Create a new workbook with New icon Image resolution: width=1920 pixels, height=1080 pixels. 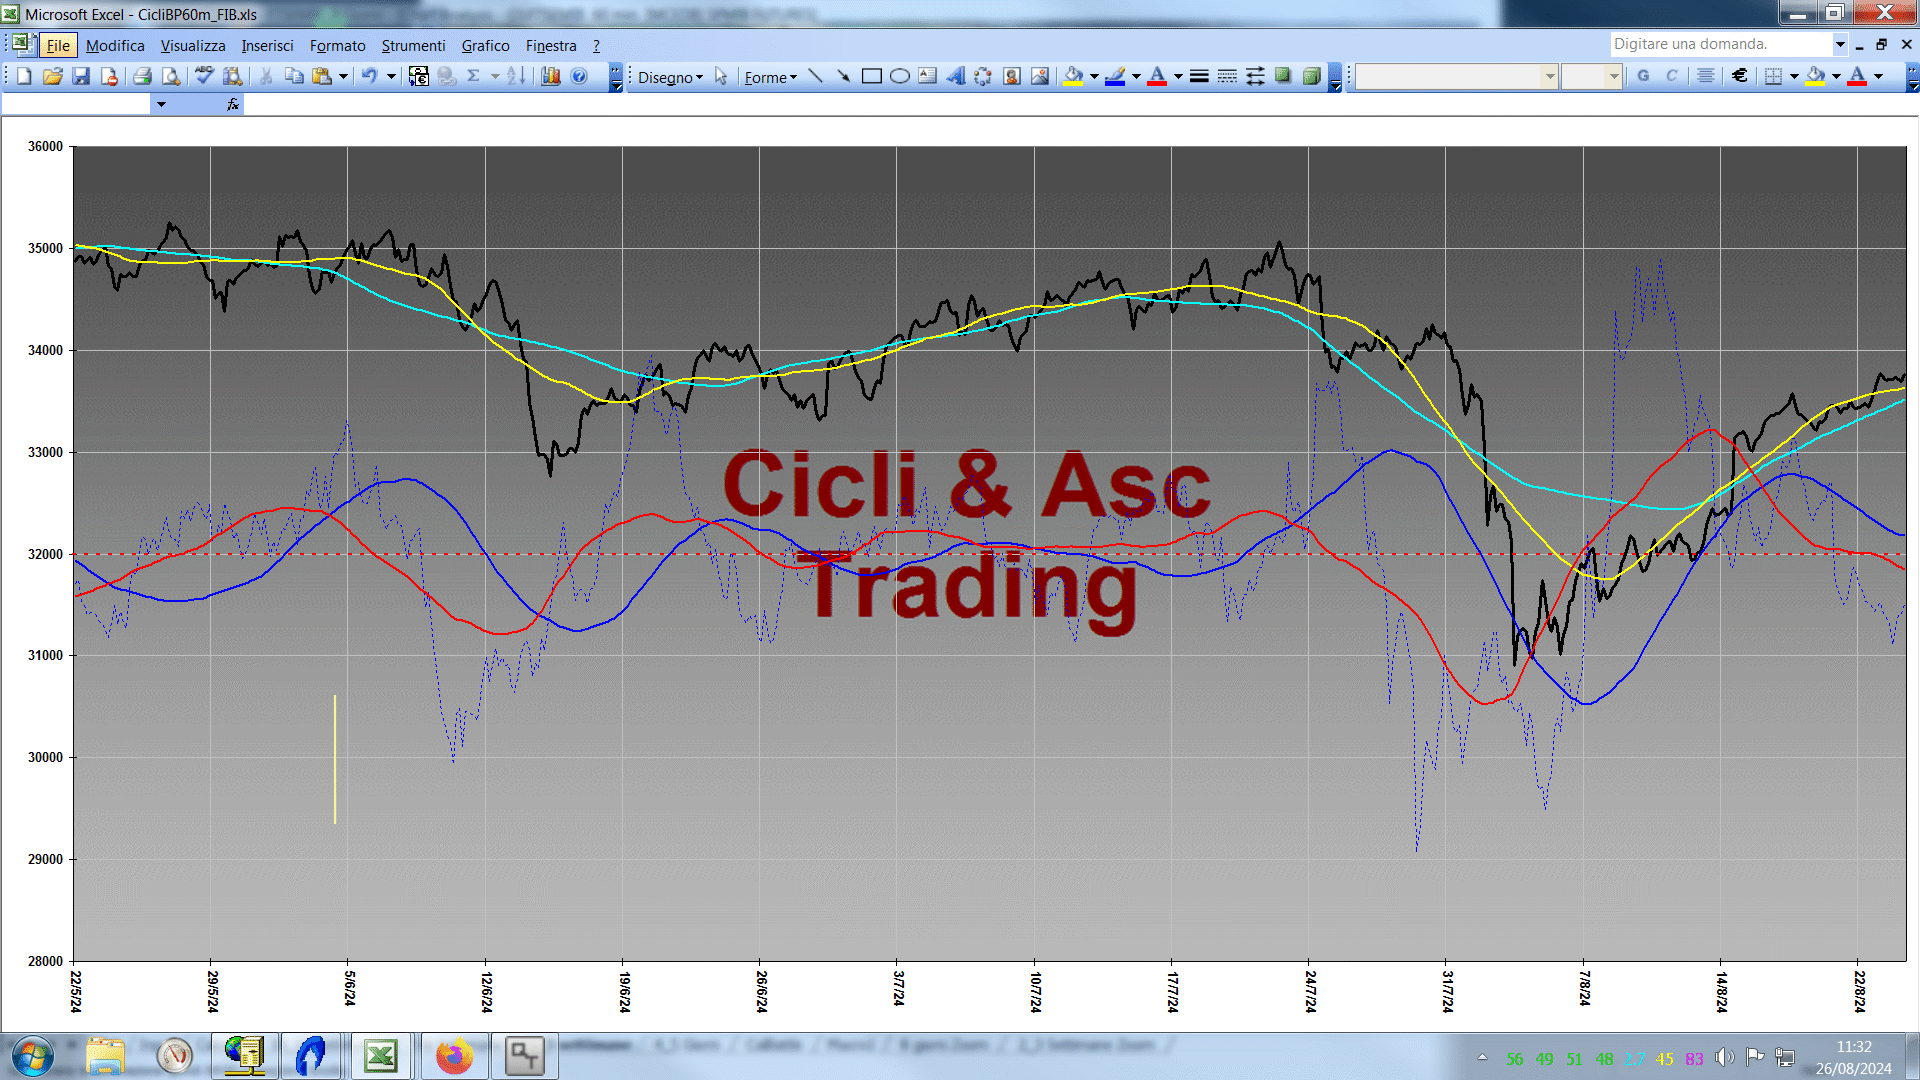(x=24, y=76)
